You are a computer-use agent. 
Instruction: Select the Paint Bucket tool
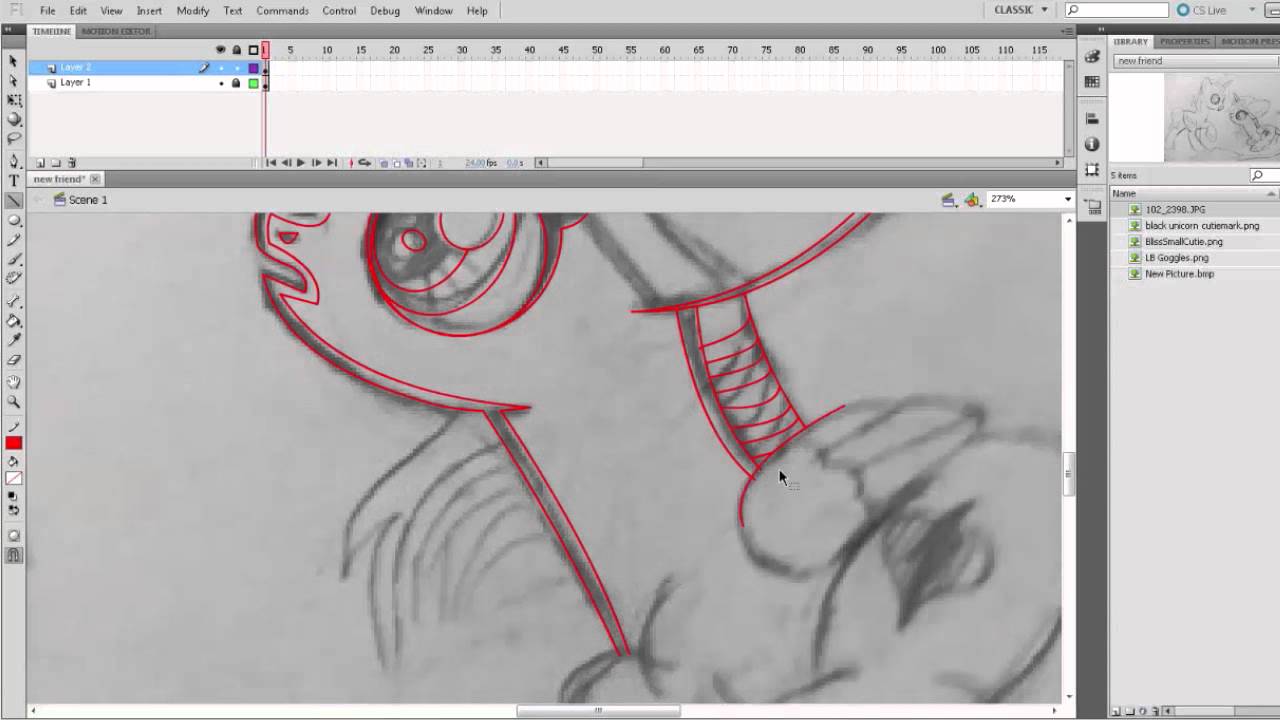coord(14,321)
